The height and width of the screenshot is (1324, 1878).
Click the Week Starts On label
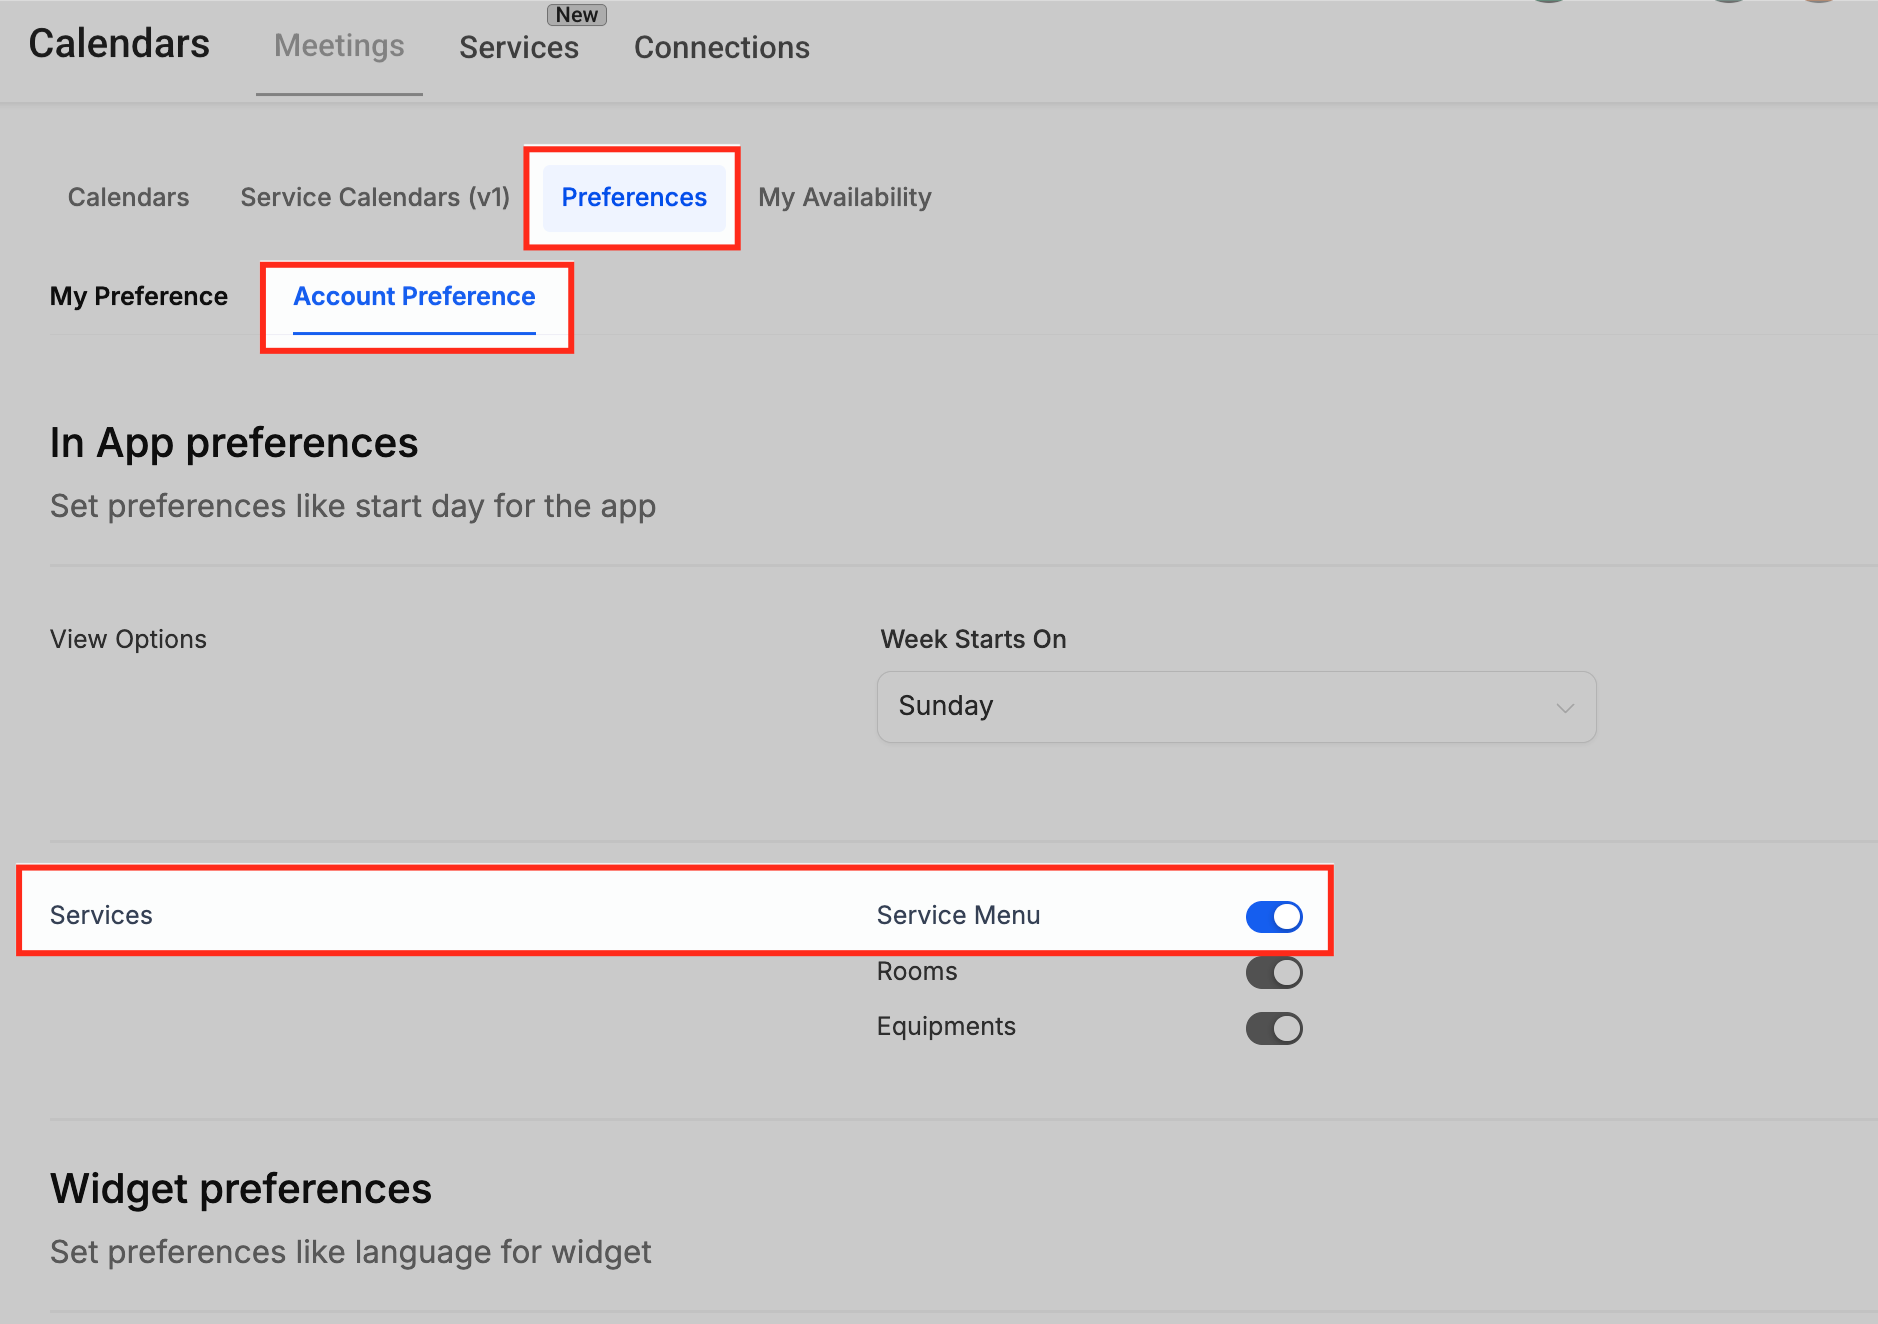coord(973,639)
